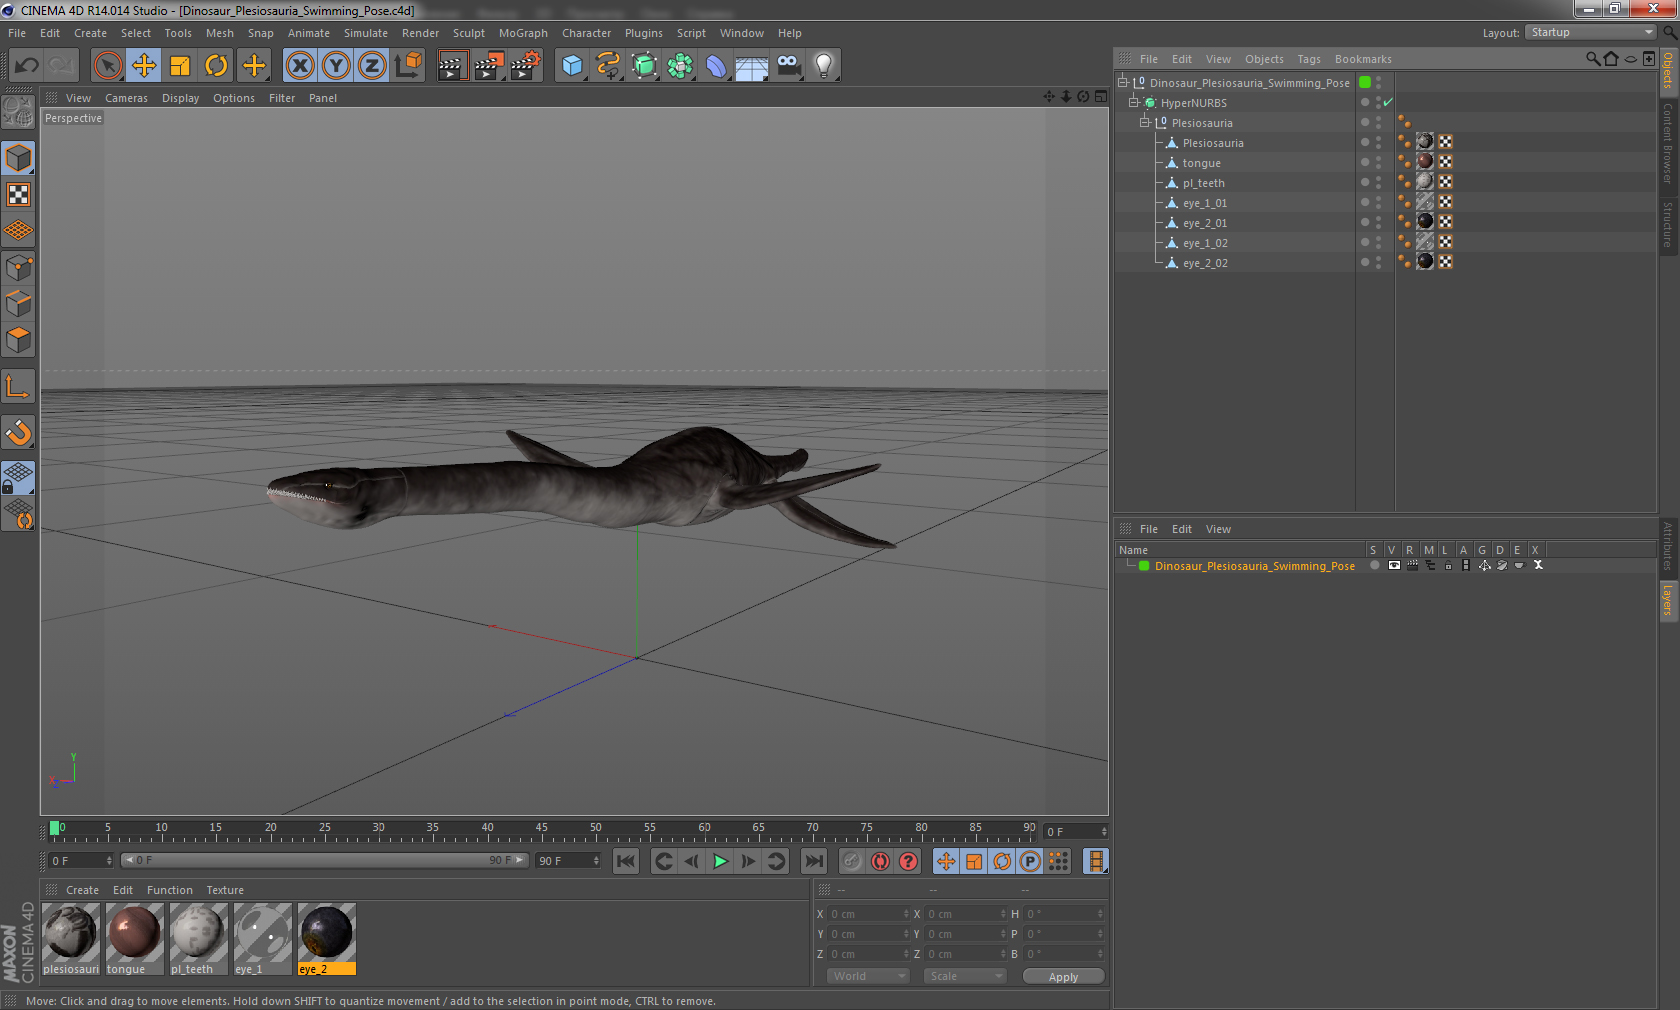Toggle X axis lock
This screenshot has width=1680, height=1010.
[299, 66]
